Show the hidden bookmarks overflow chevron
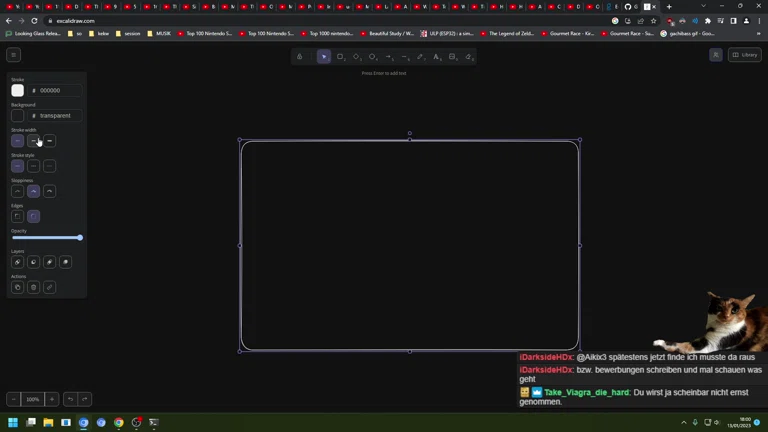This screenshot has height=432, width=768. coord(759,34)
